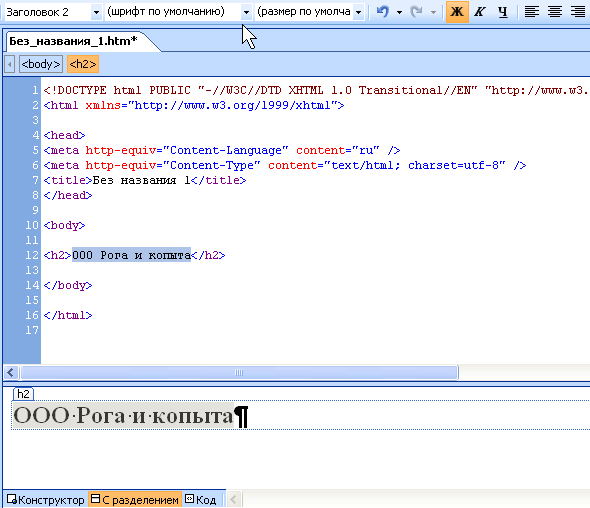Expand the Redo history dropdown arrow
Viewport: 590px width, 508px height.
click(x=433, y=12)
